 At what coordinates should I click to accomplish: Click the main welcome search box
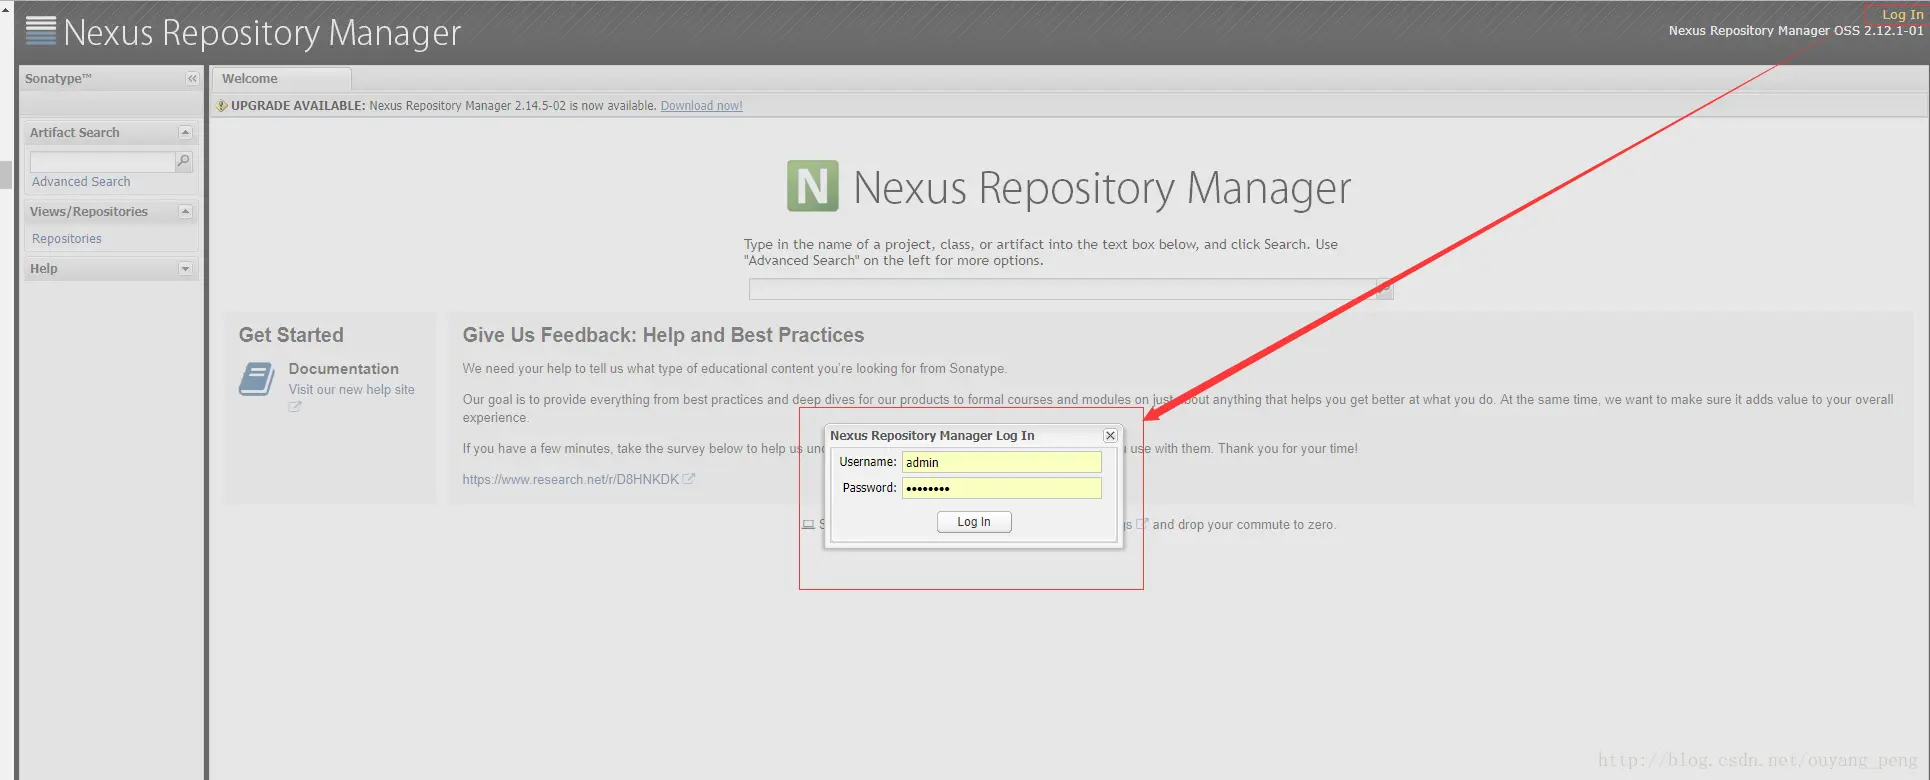1062,289
